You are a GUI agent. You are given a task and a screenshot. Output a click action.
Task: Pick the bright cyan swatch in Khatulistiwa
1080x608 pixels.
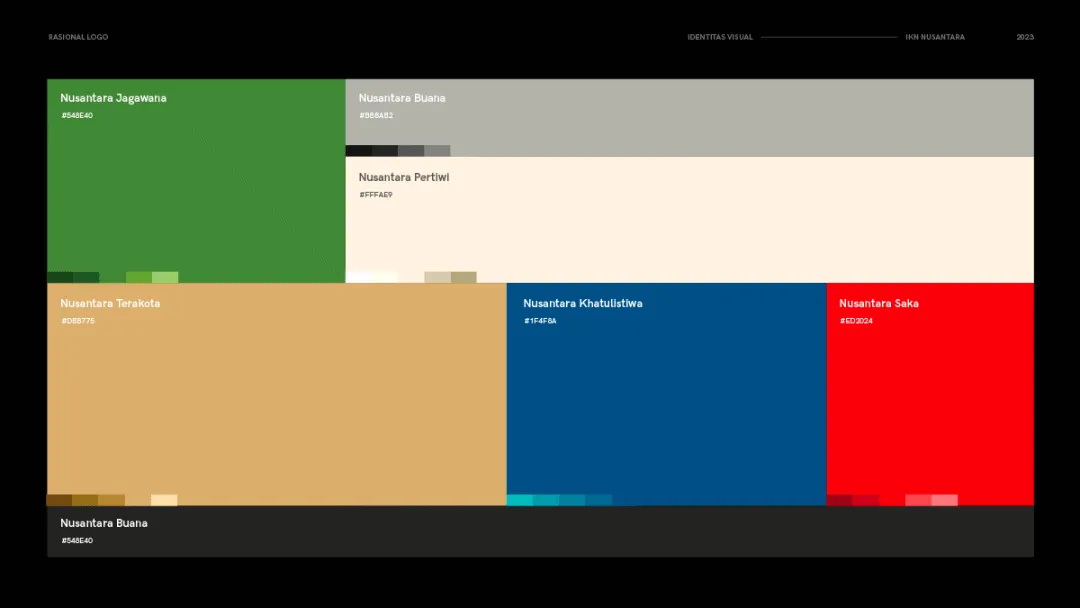(x=520, y=500)
